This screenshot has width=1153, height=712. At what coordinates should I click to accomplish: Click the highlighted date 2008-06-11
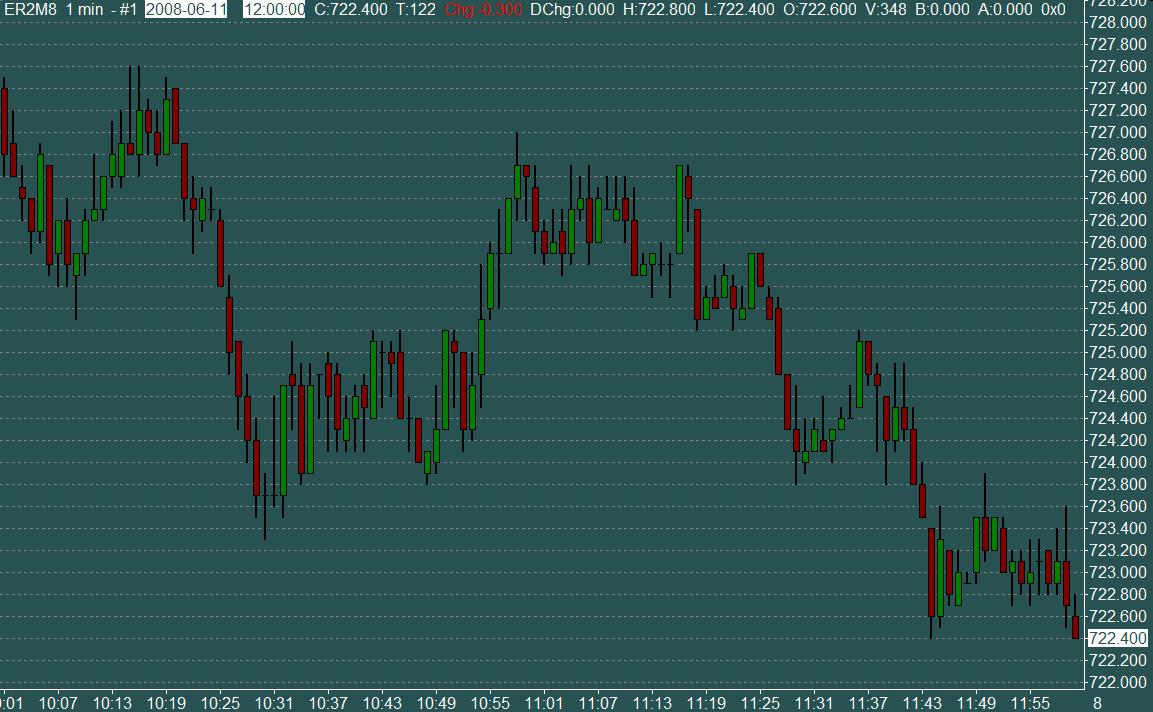186,10
